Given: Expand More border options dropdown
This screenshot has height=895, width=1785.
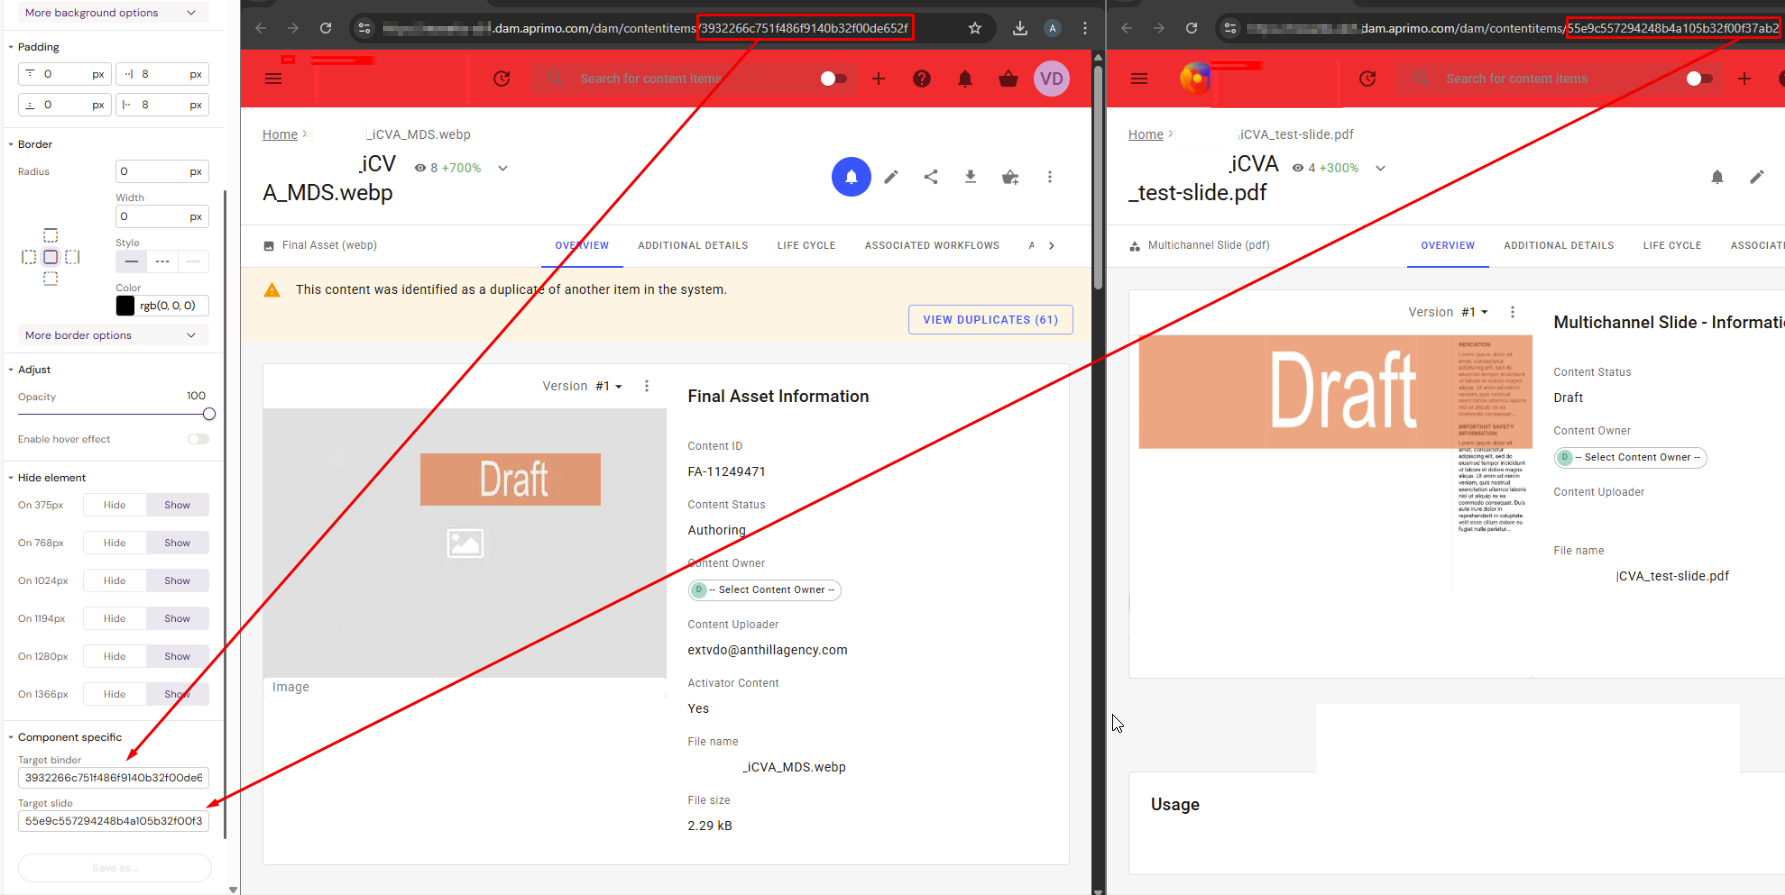Looking at the screenshot, I should (112, 335).
